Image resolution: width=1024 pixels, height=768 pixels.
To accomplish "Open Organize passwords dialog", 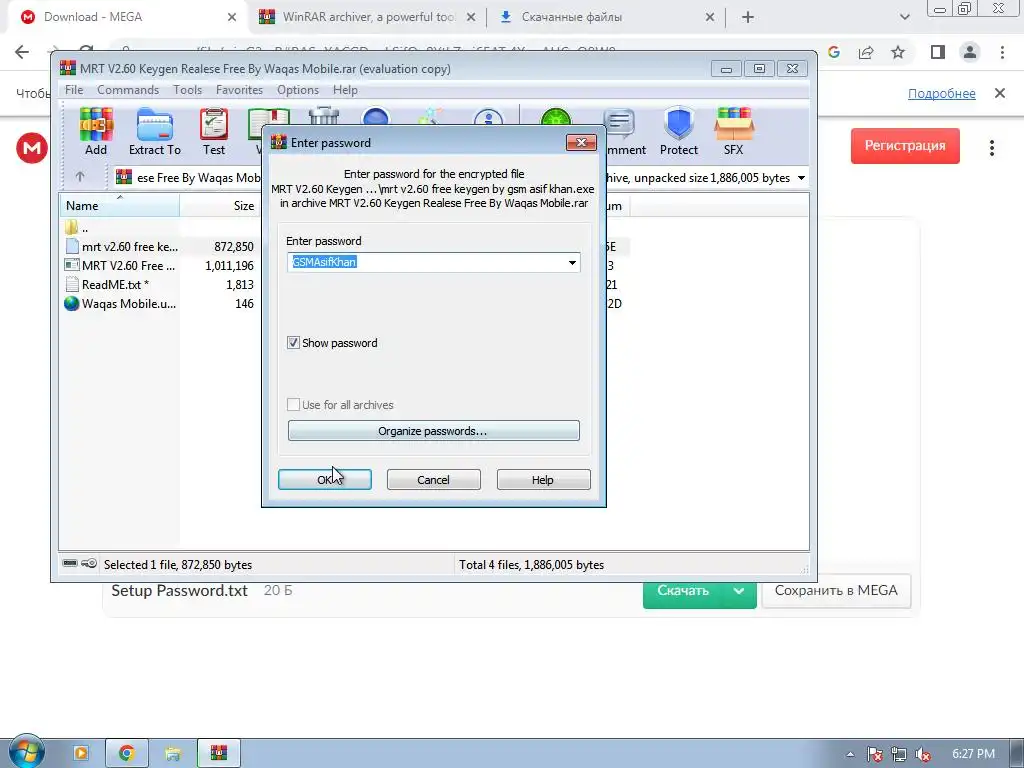I will click(x=434, y=431).
